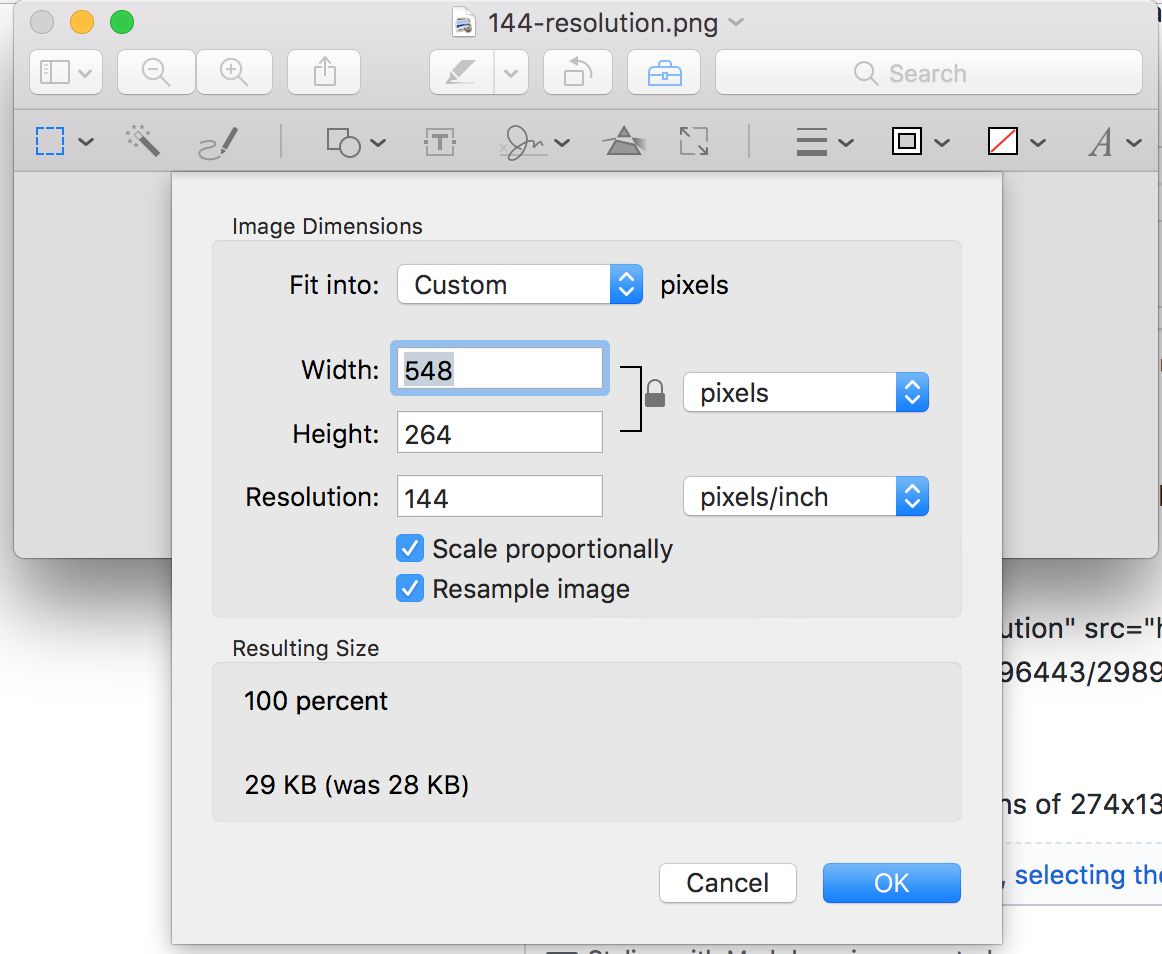Image resolution: width=1162 pixels, height=954 pixels.
Task: Open the Text Style A icon
Action: [1100, 142]
